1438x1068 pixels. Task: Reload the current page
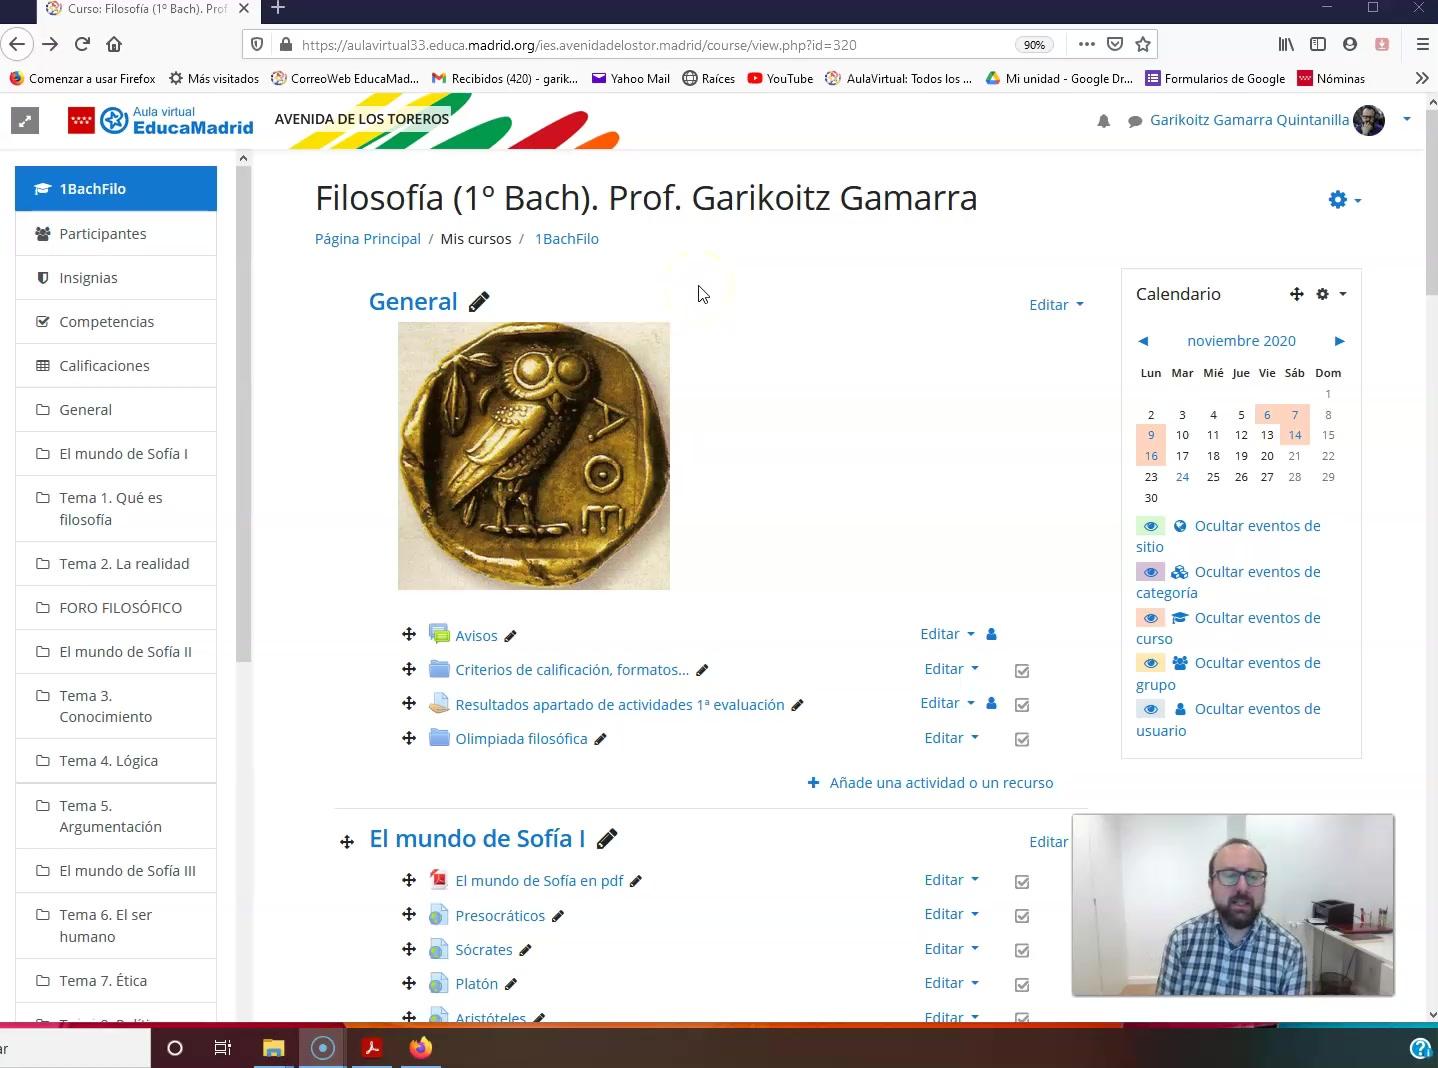(x=82, y=44)
